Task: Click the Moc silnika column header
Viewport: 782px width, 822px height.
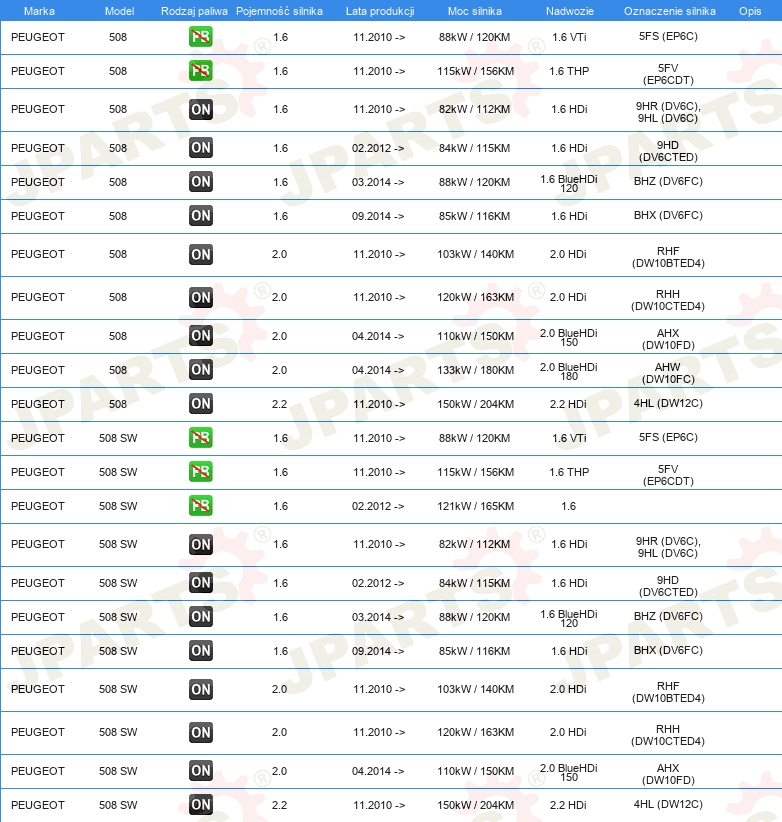Action: click(475, 11)
